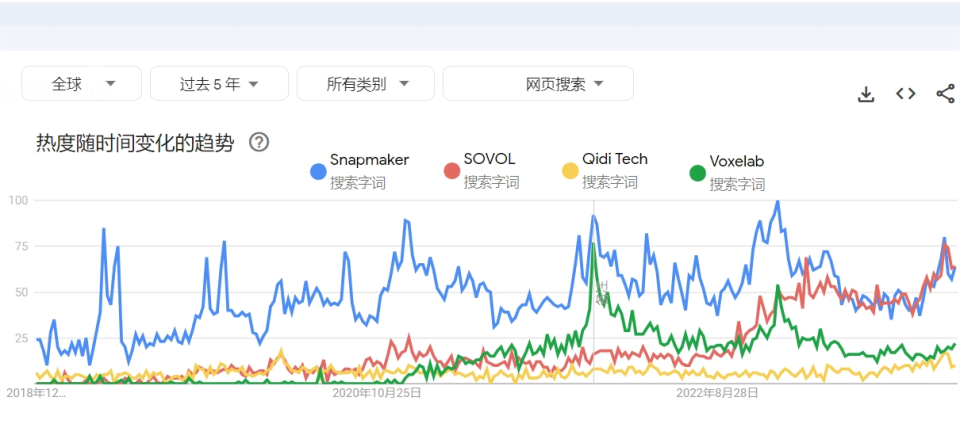Click the note marker on the chart
This screenshot has width=960, height=424.
(601, 291)
